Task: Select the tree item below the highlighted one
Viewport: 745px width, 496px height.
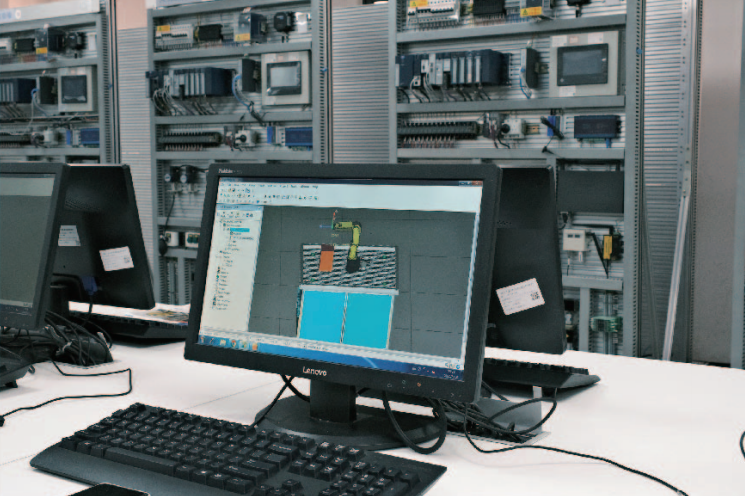Action: coord(240,236)
